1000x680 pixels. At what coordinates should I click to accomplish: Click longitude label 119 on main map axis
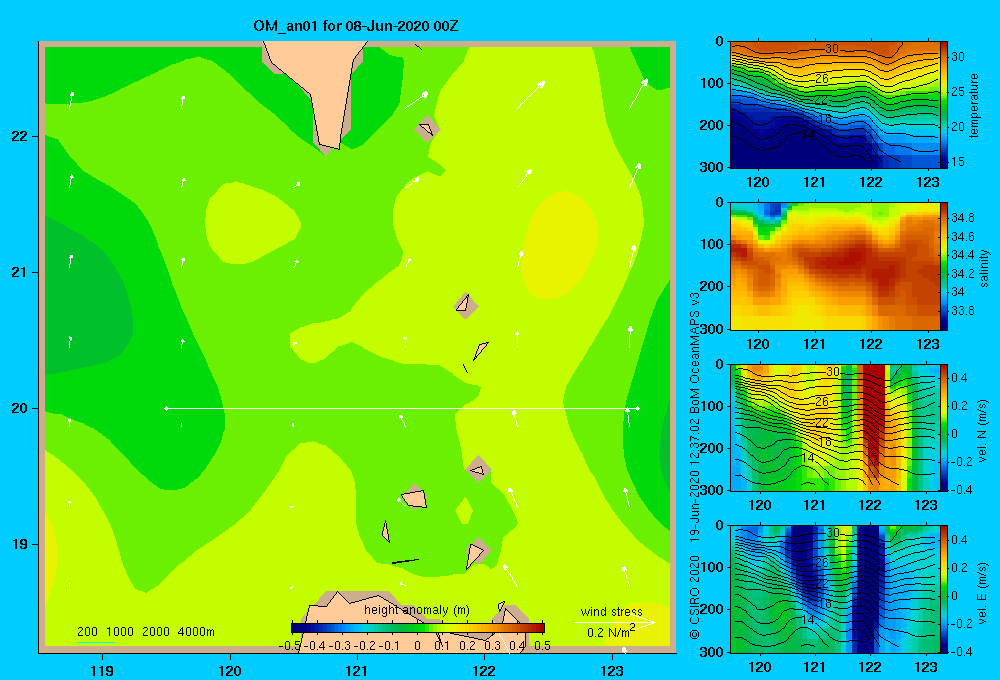click(x=103, y=670)
